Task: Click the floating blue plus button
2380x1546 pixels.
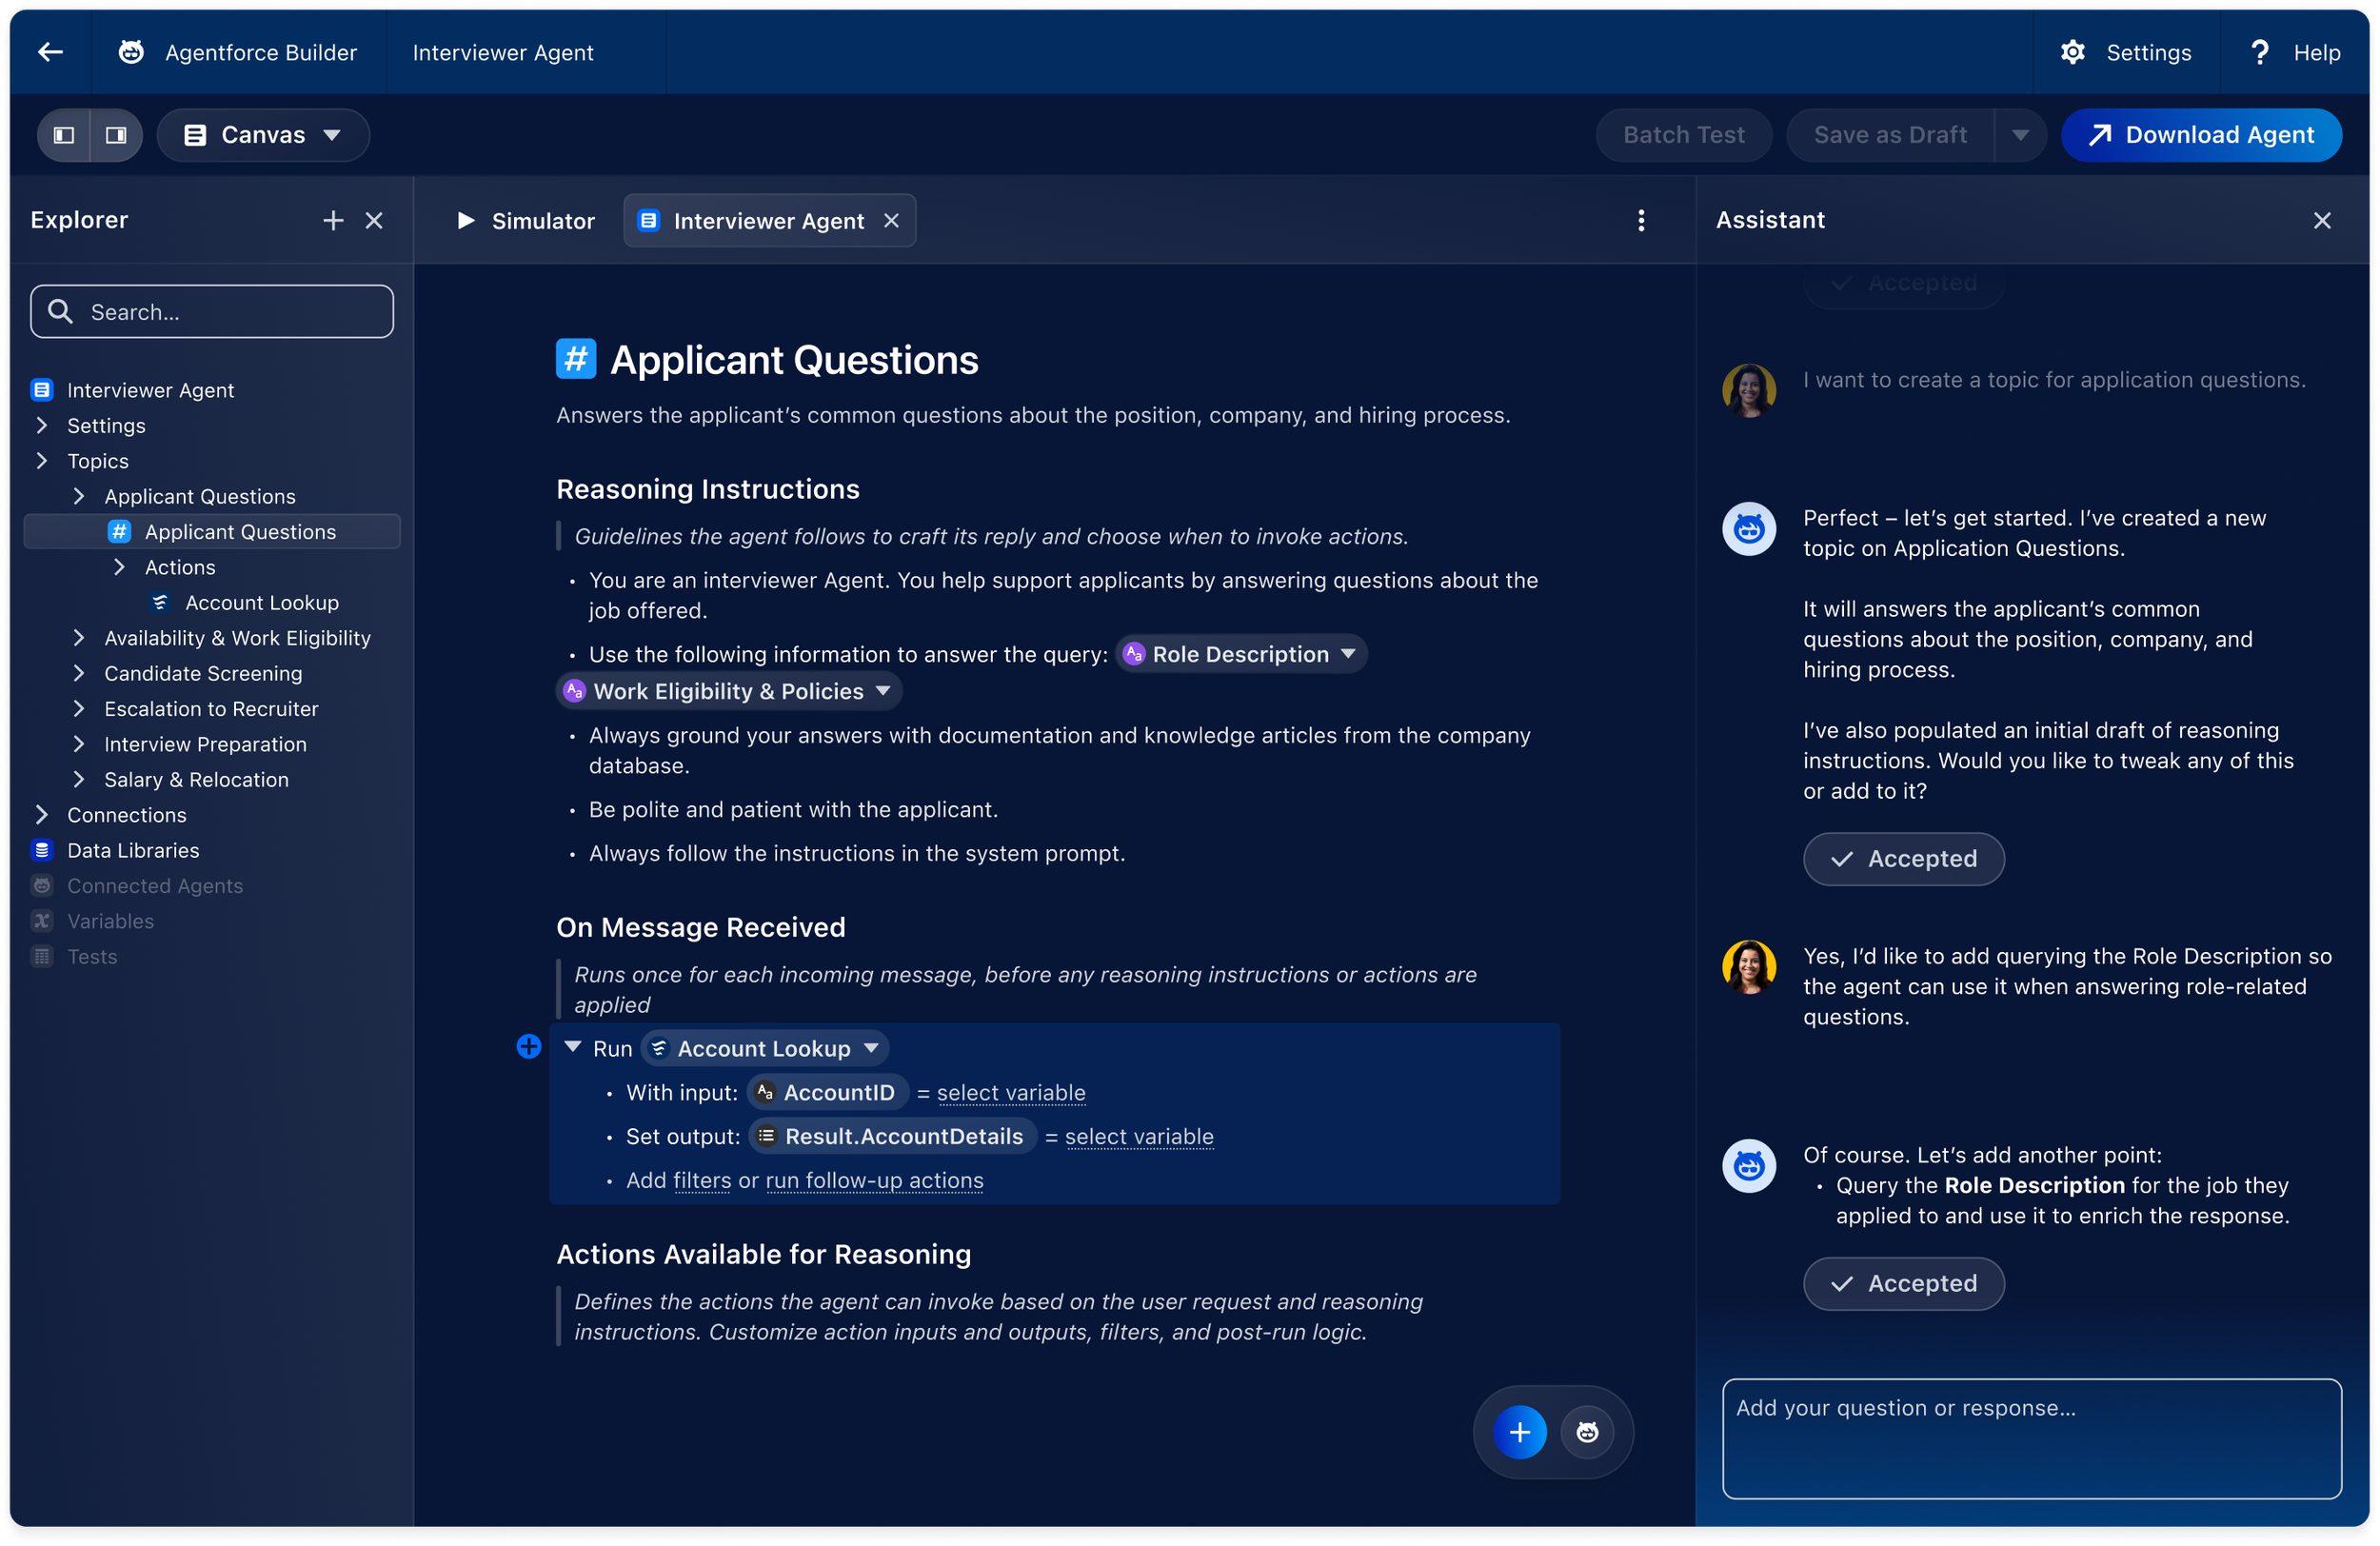Action: 1520,1432
